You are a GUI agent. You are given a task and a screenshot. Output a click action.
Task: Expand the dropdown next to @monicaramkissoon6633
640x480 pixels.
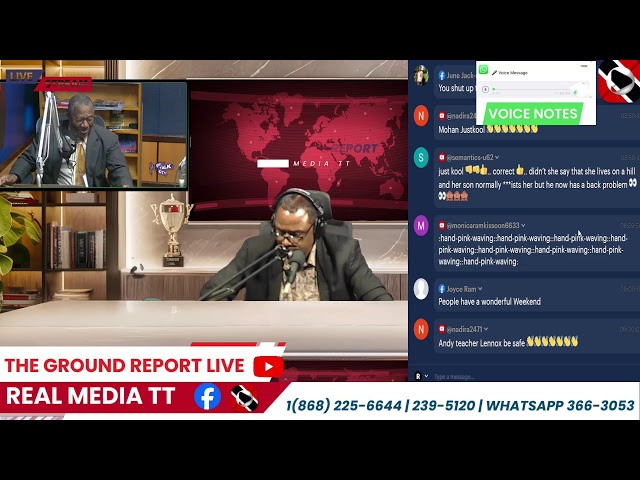click(523, 225)
